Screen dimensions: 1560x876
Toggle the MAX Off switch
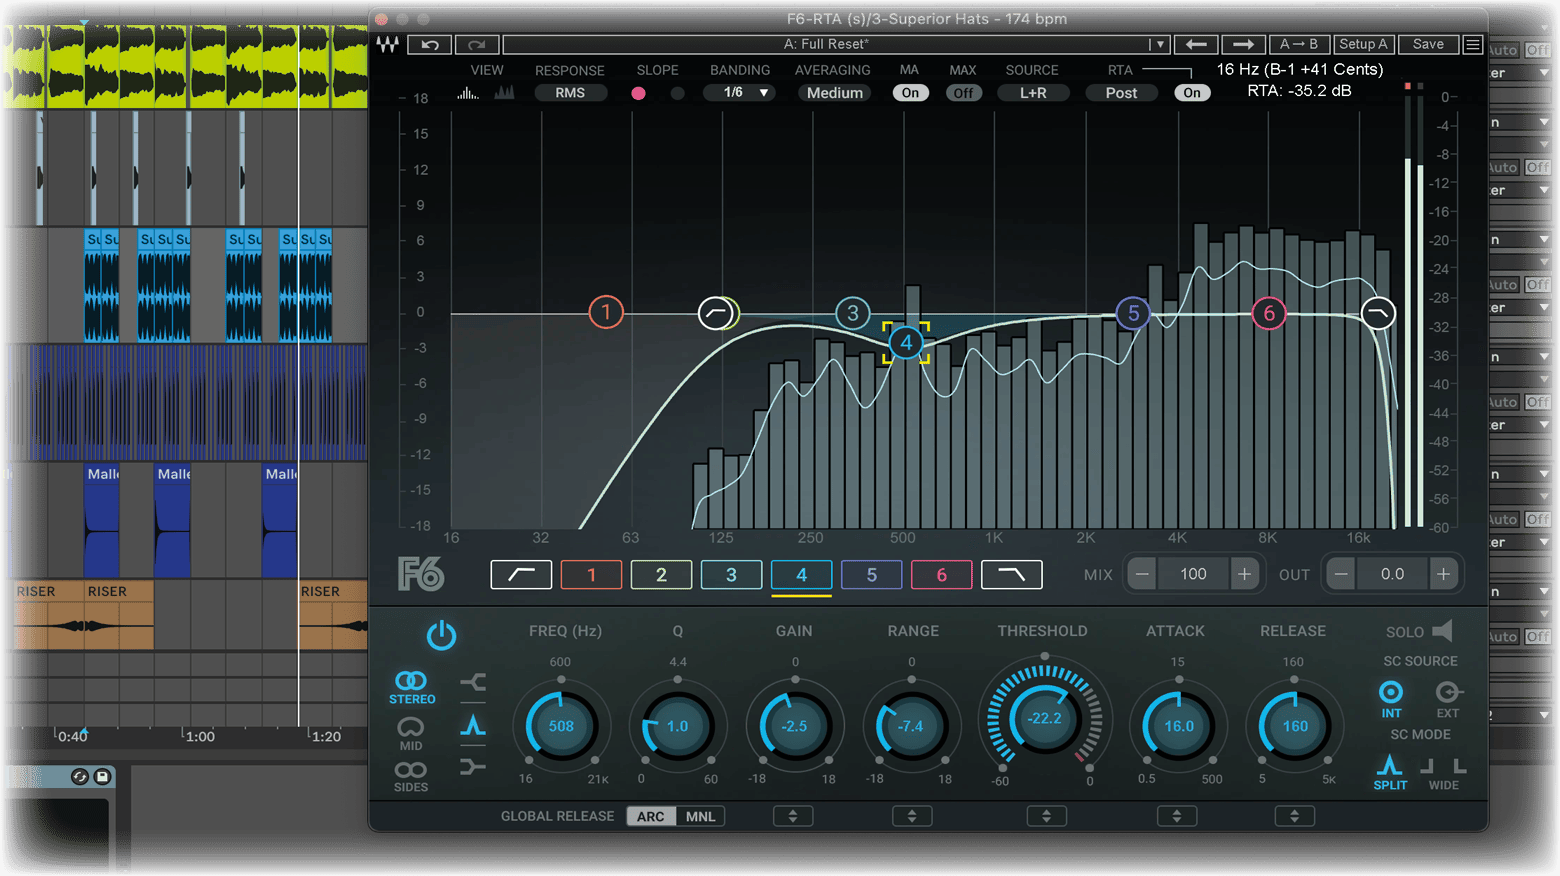tap(963, 93)
